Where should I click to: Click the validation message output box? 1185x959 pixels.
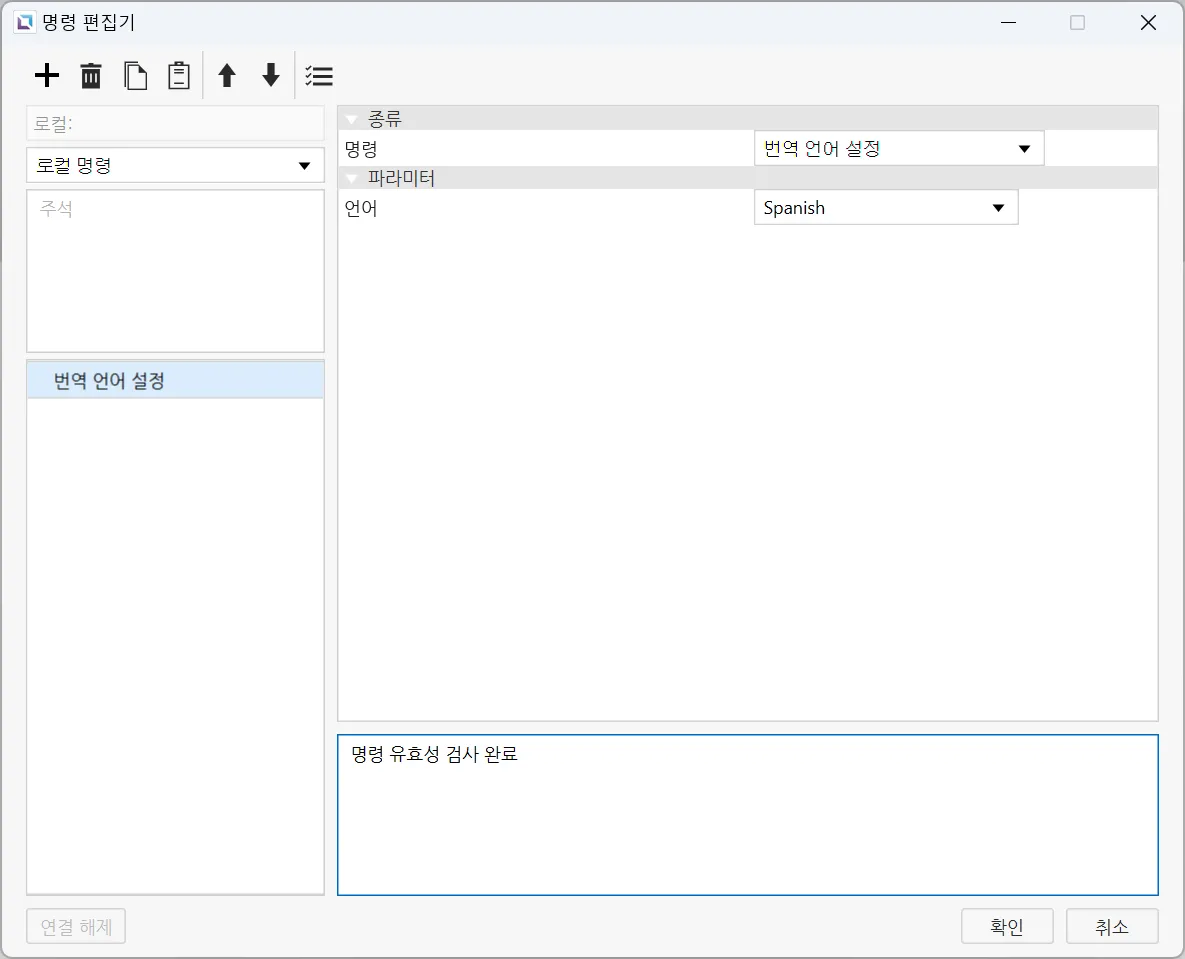(x=747, y=815)
